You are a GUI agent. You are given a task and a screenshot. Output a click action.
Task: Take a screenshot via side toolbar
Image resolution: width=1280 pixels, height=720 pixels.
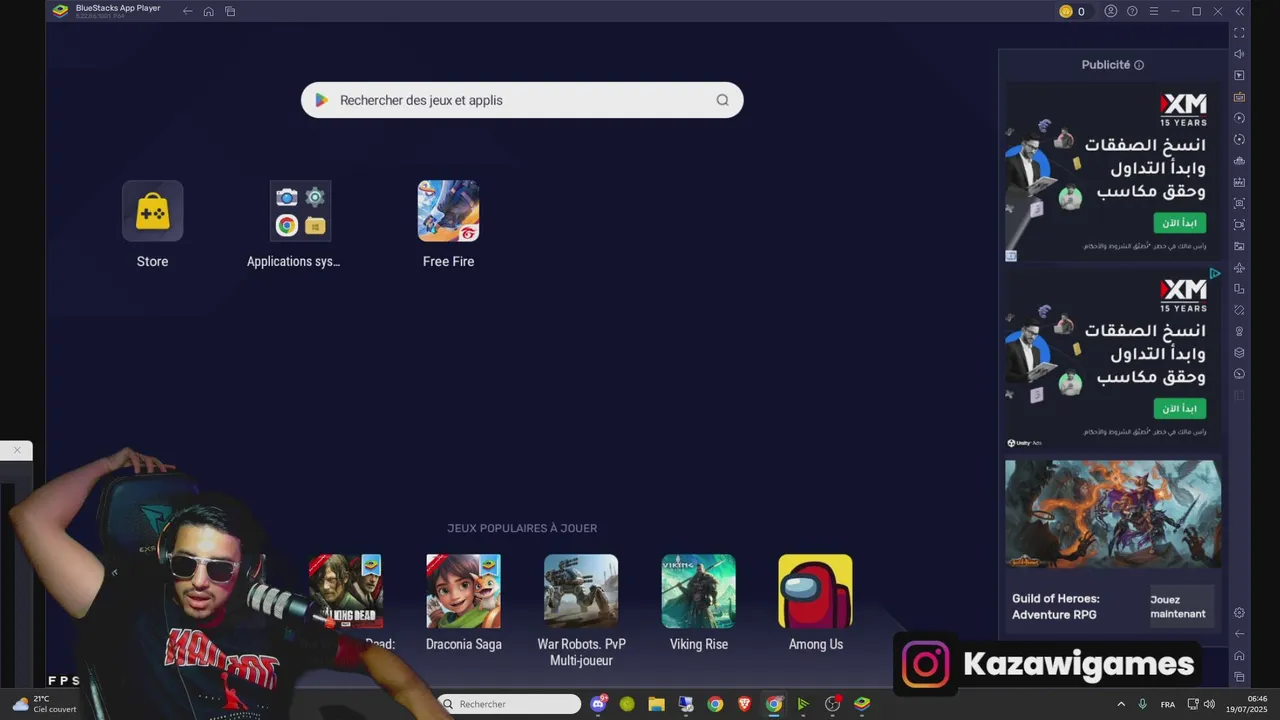click(x=1239, y=203)
